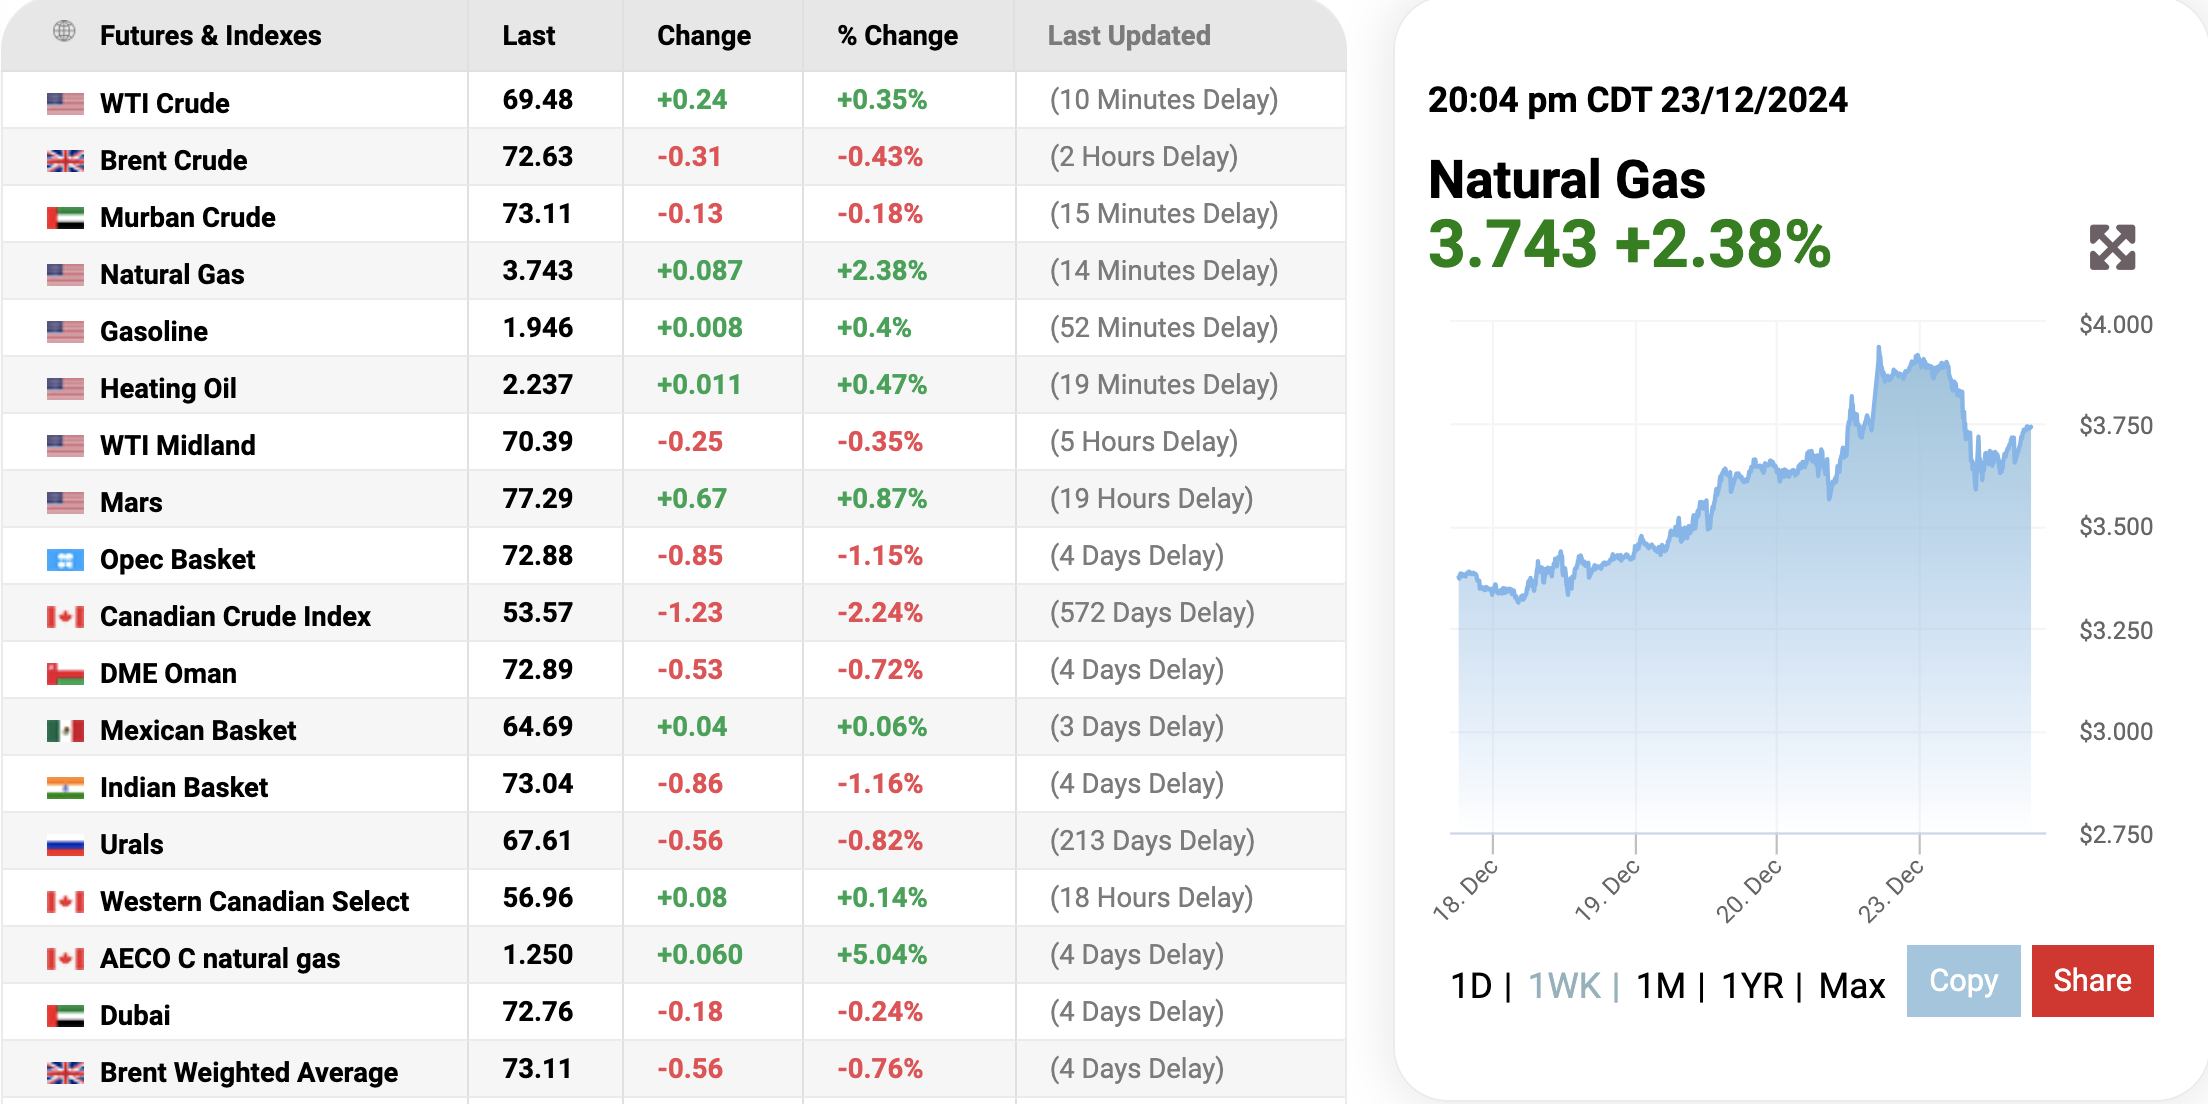Click the OPEC flag next to Opec Basket
The height and width of the screenshot is (1104, 2208).
pos(65,560)
